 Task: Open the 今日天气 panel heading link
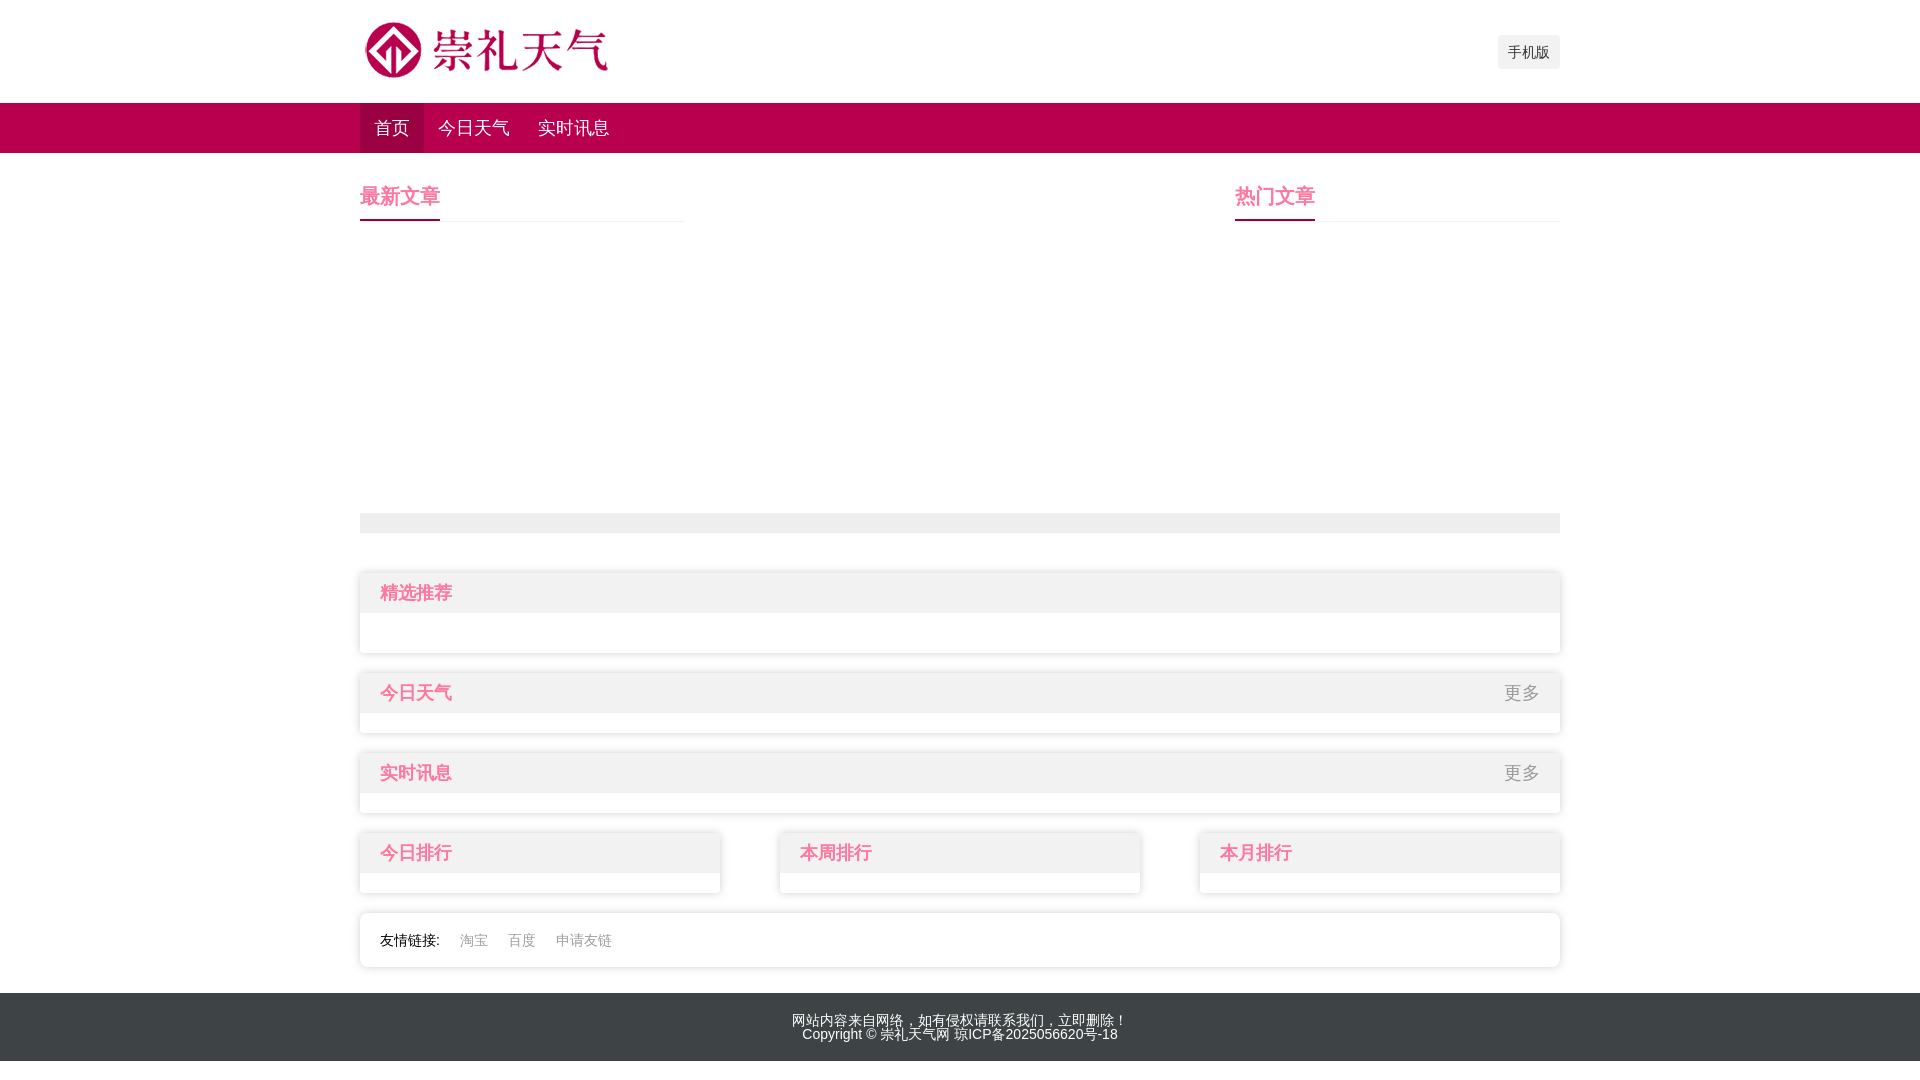pos(416,693)
